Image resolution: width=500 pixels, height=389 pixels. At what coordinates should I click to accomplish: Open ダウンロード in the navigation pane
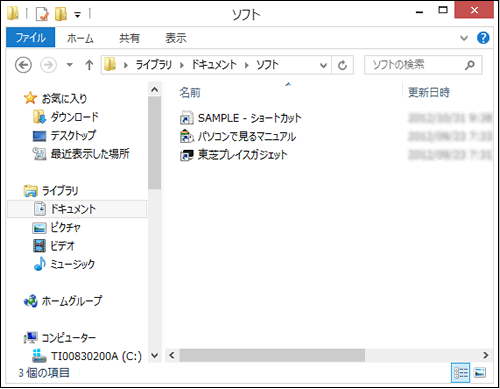point(74,117)
